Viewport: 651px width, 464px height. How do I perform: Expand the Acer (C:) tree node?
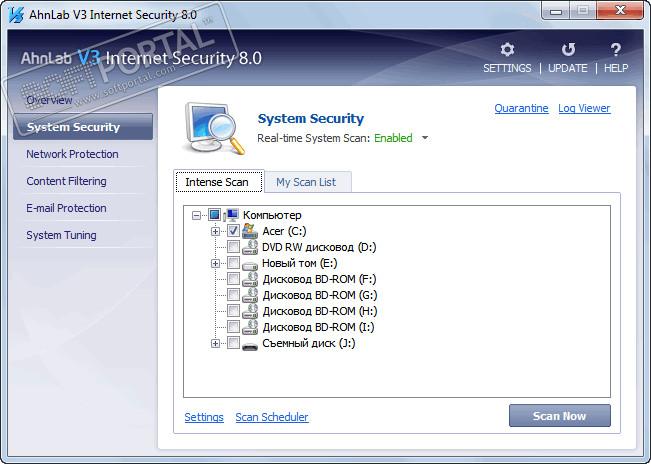pyautogui.click(x=215, y=231)
